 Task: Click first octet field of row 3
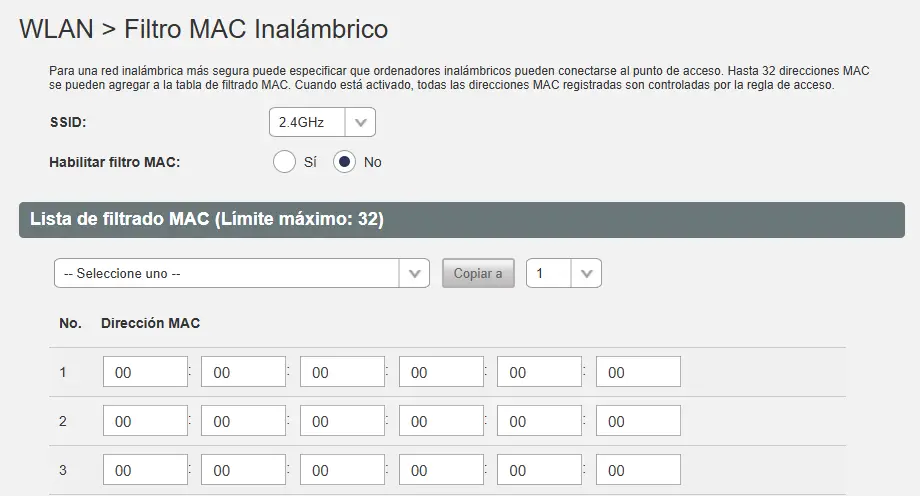(146, 470)
